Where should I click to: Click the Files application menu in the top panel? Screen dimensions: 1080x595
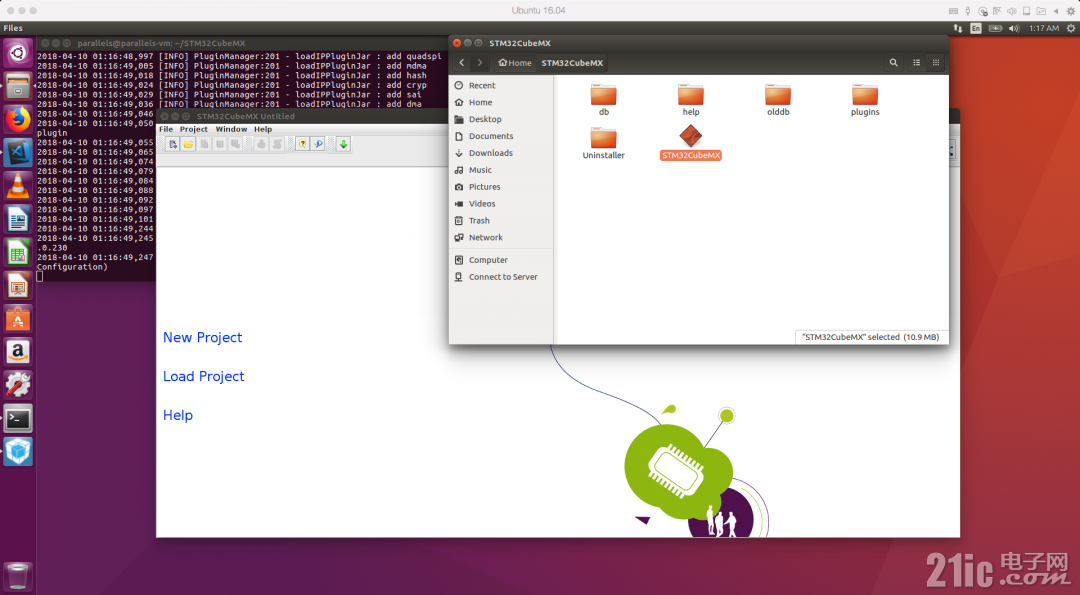pyautogui.click(x=13, y=28)
